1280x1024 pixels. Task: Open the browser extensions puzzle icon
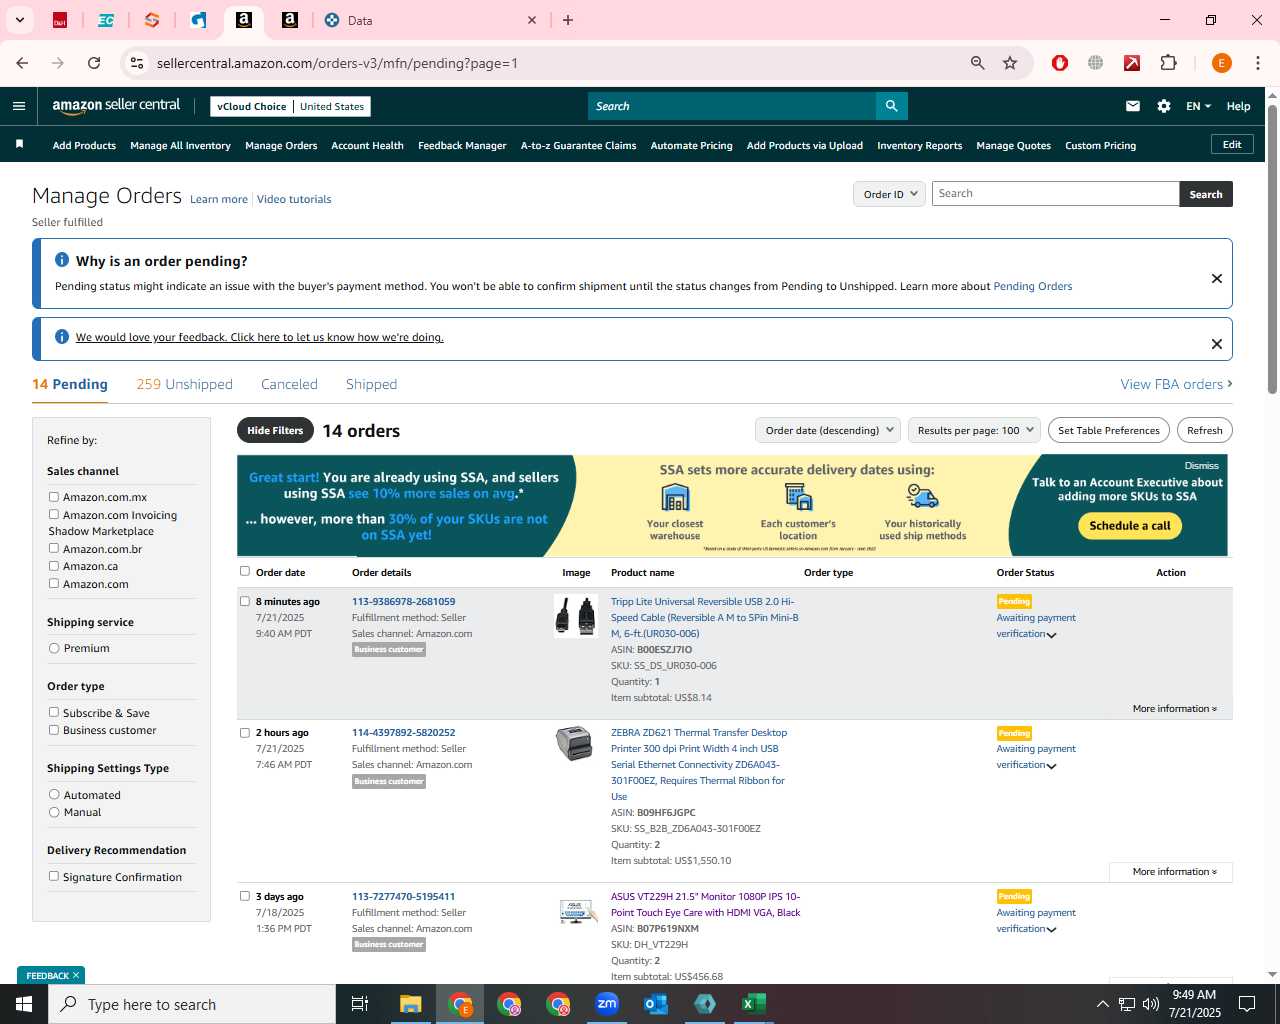[1168, 63]
